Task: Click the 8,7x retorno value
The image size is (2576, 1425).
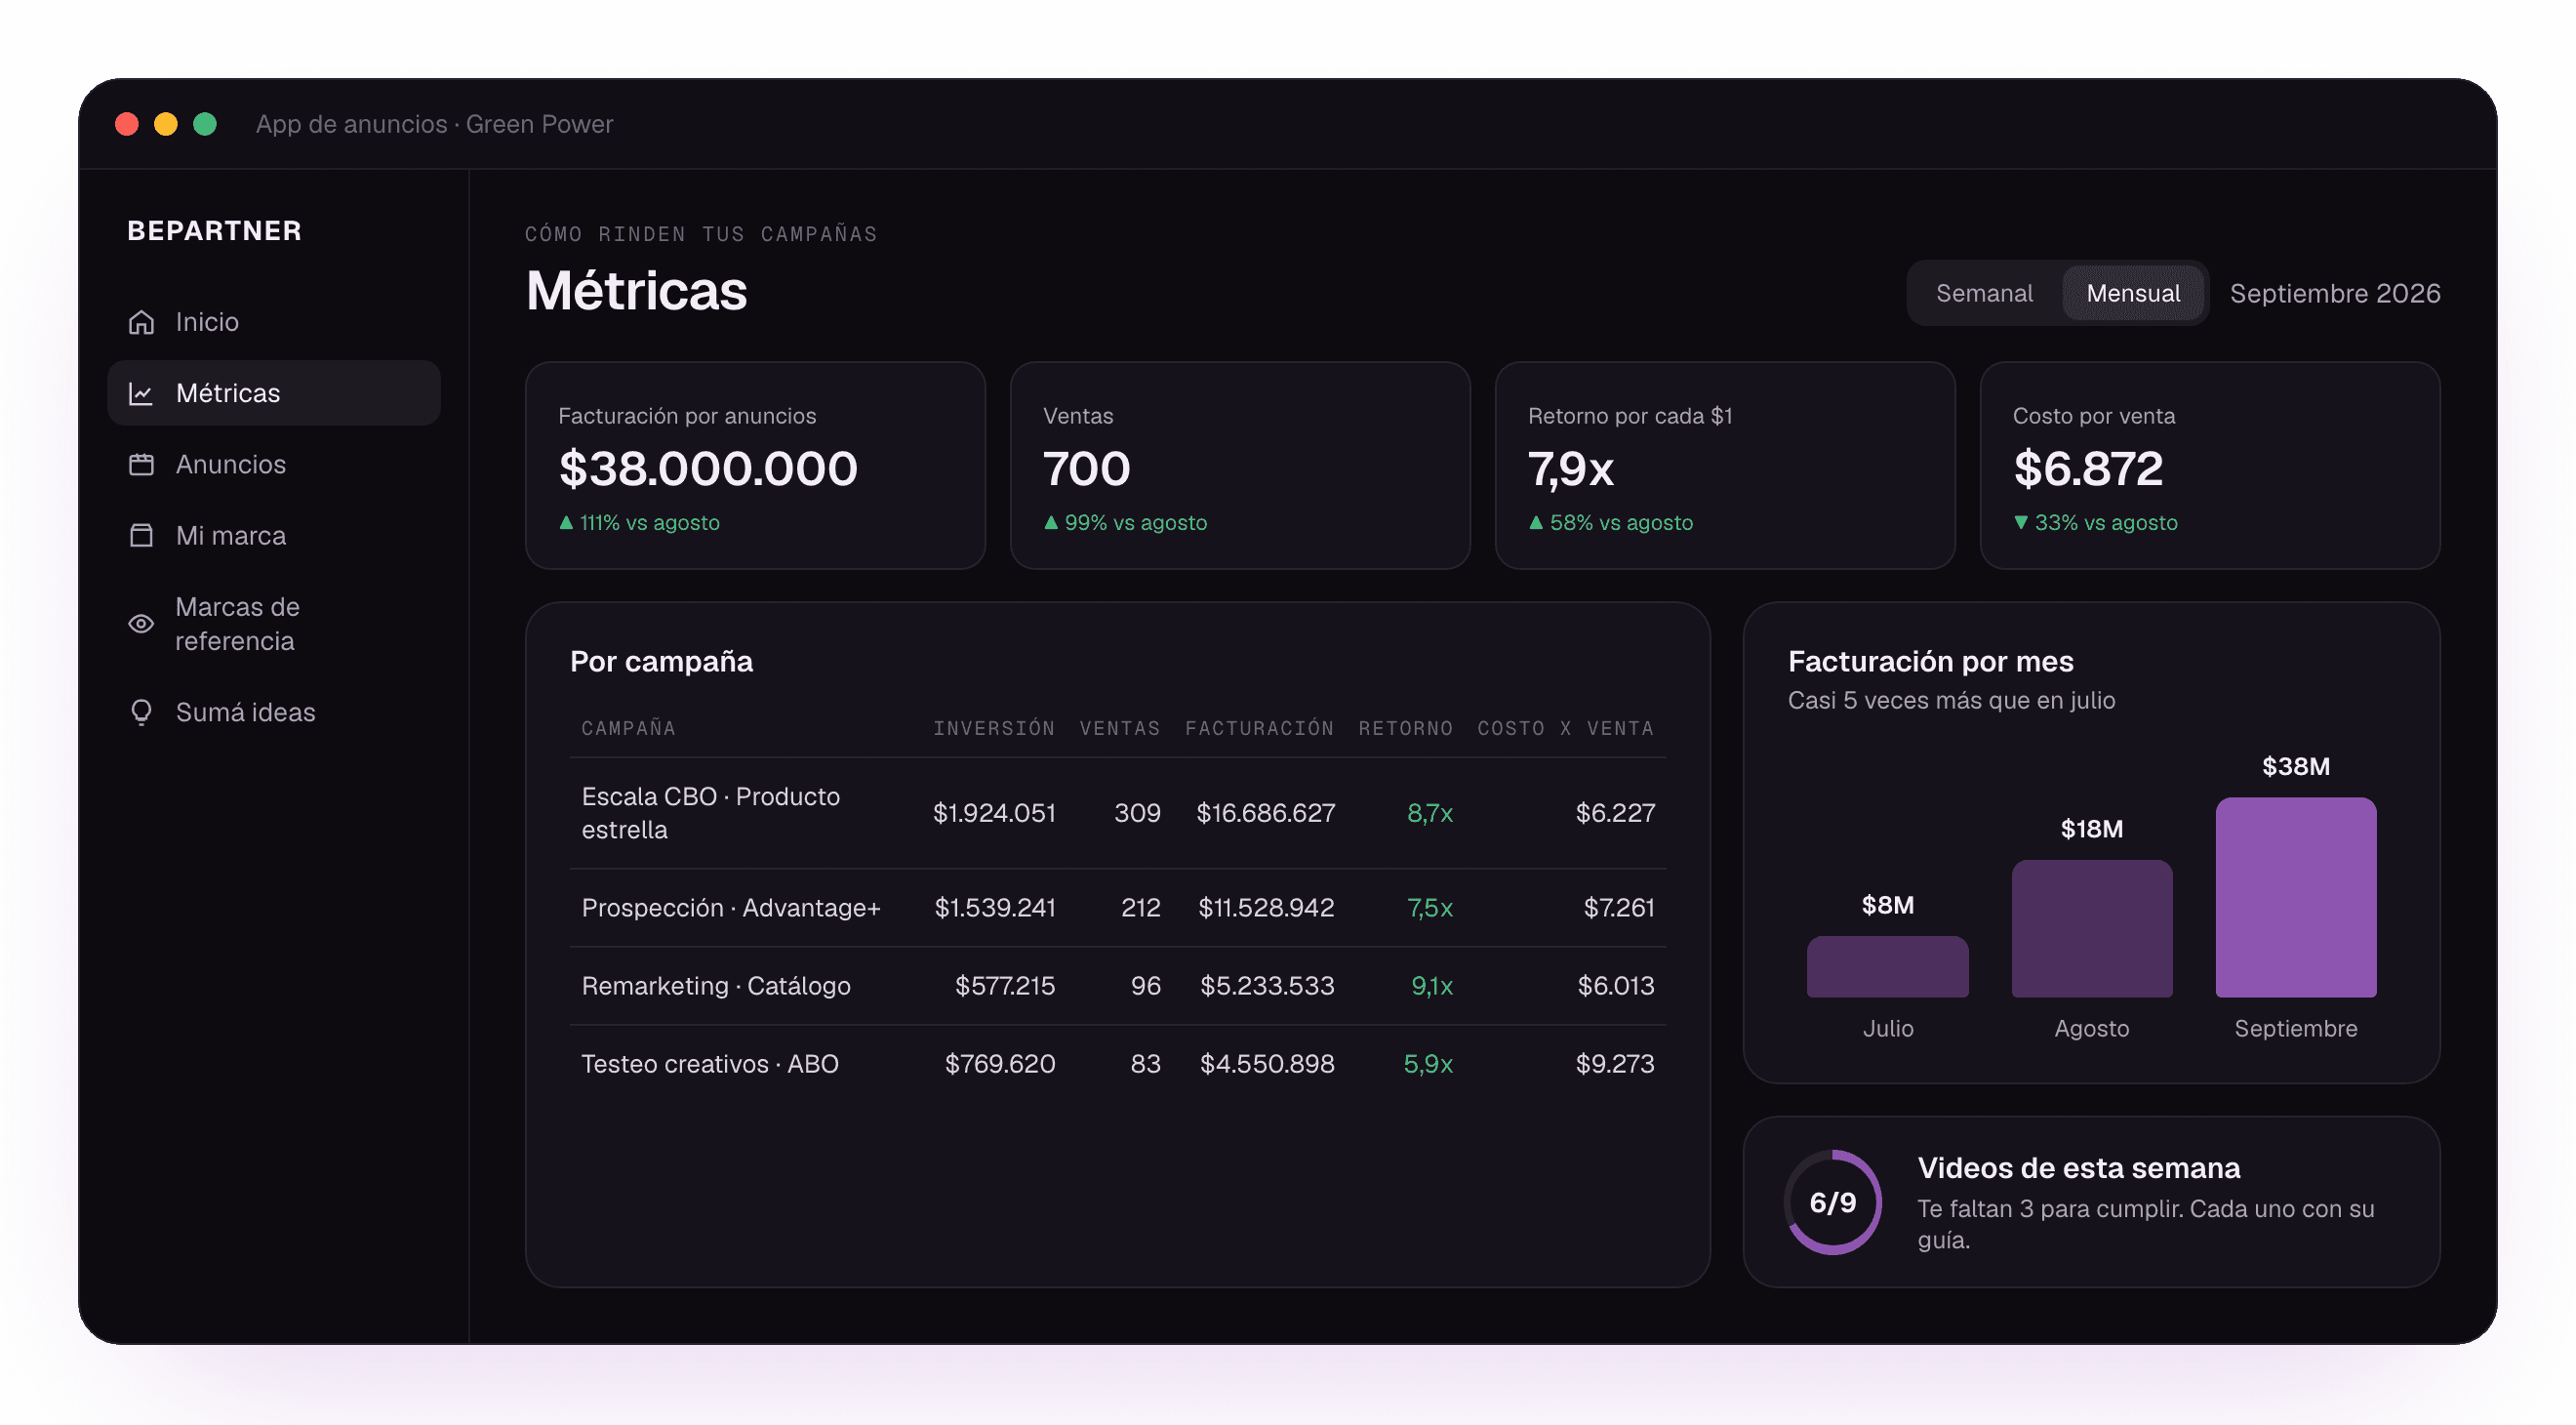Action: (1429, 813)
